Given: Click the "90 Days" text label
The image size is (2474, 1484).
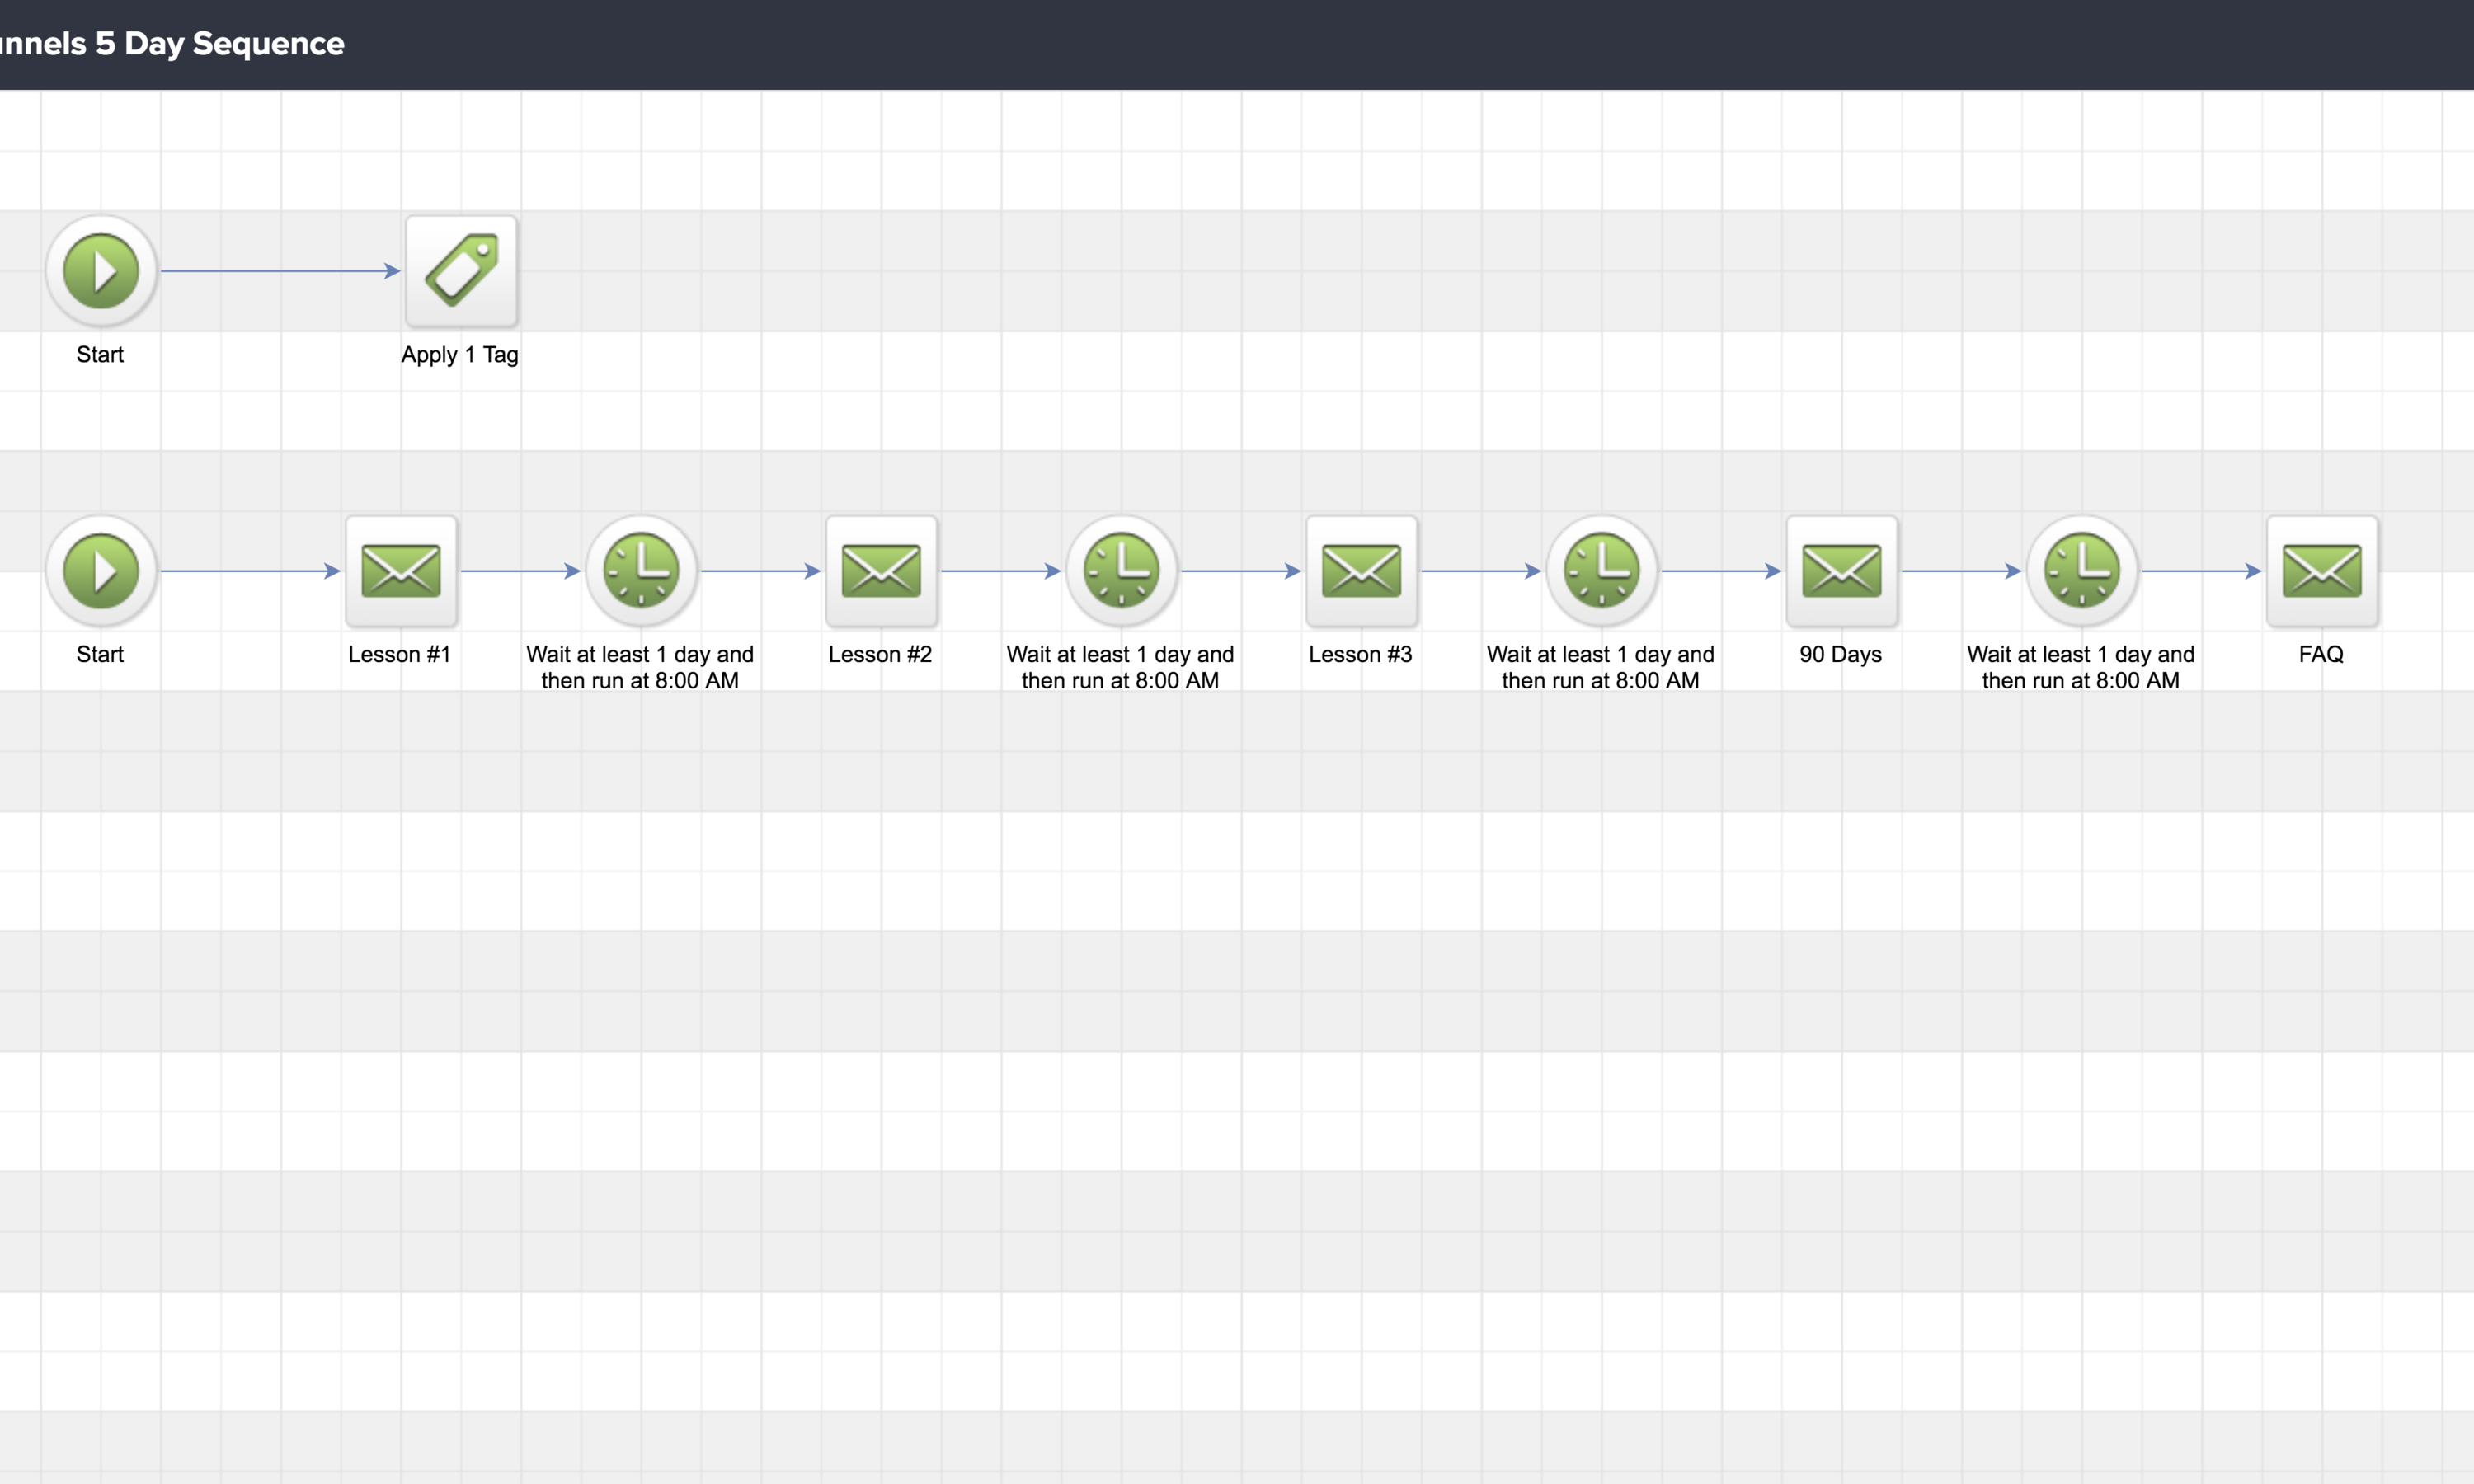Looking at the screenshot, I should click(x=1840, y=655).
